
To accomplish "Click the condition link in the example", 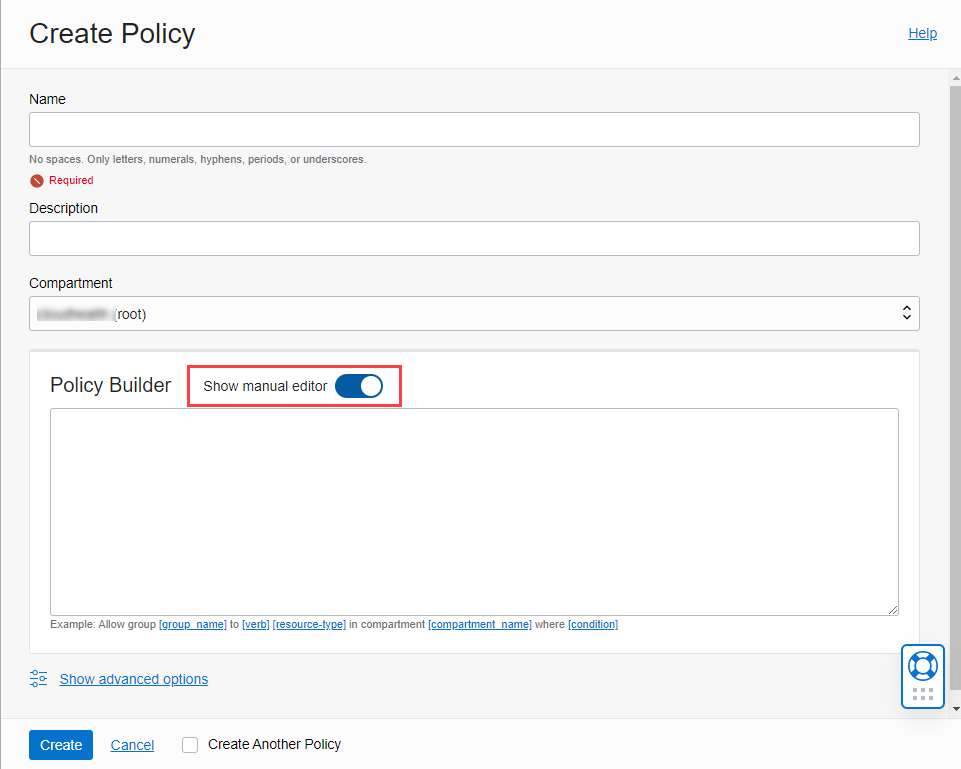I will click(x=592, y=624).
